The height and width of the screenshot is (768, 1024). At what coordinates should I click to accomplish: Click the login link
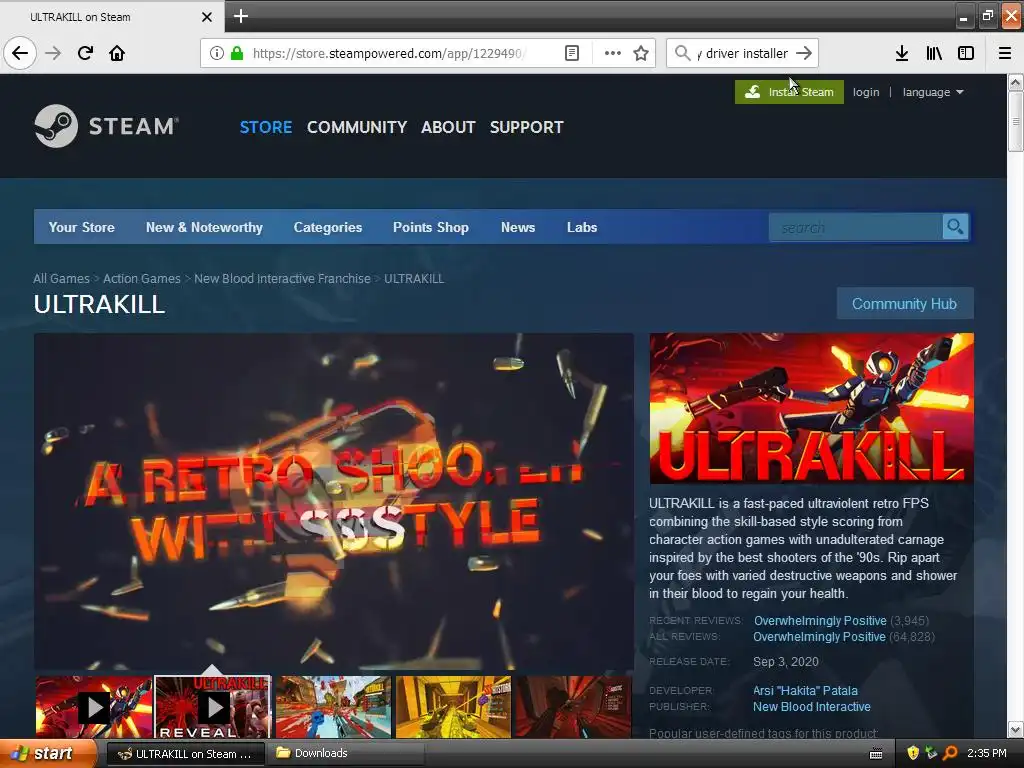point(866,92)
